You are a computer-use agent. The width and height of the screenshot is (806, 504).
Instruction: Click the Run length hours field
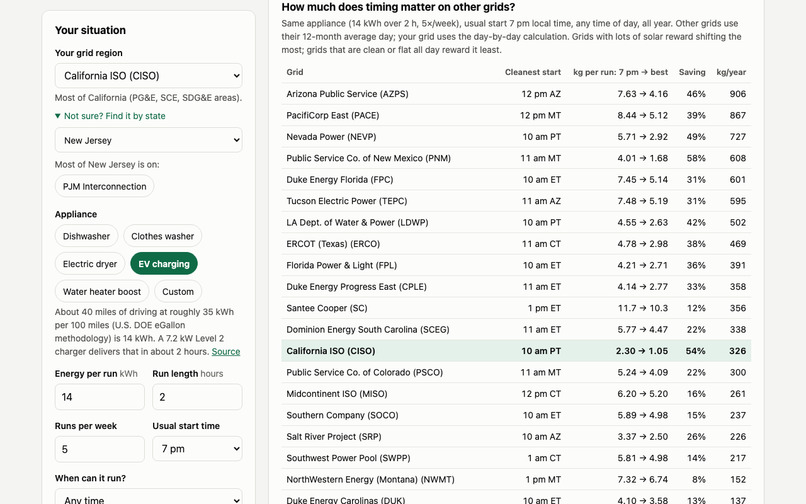(x=197, y=397)
